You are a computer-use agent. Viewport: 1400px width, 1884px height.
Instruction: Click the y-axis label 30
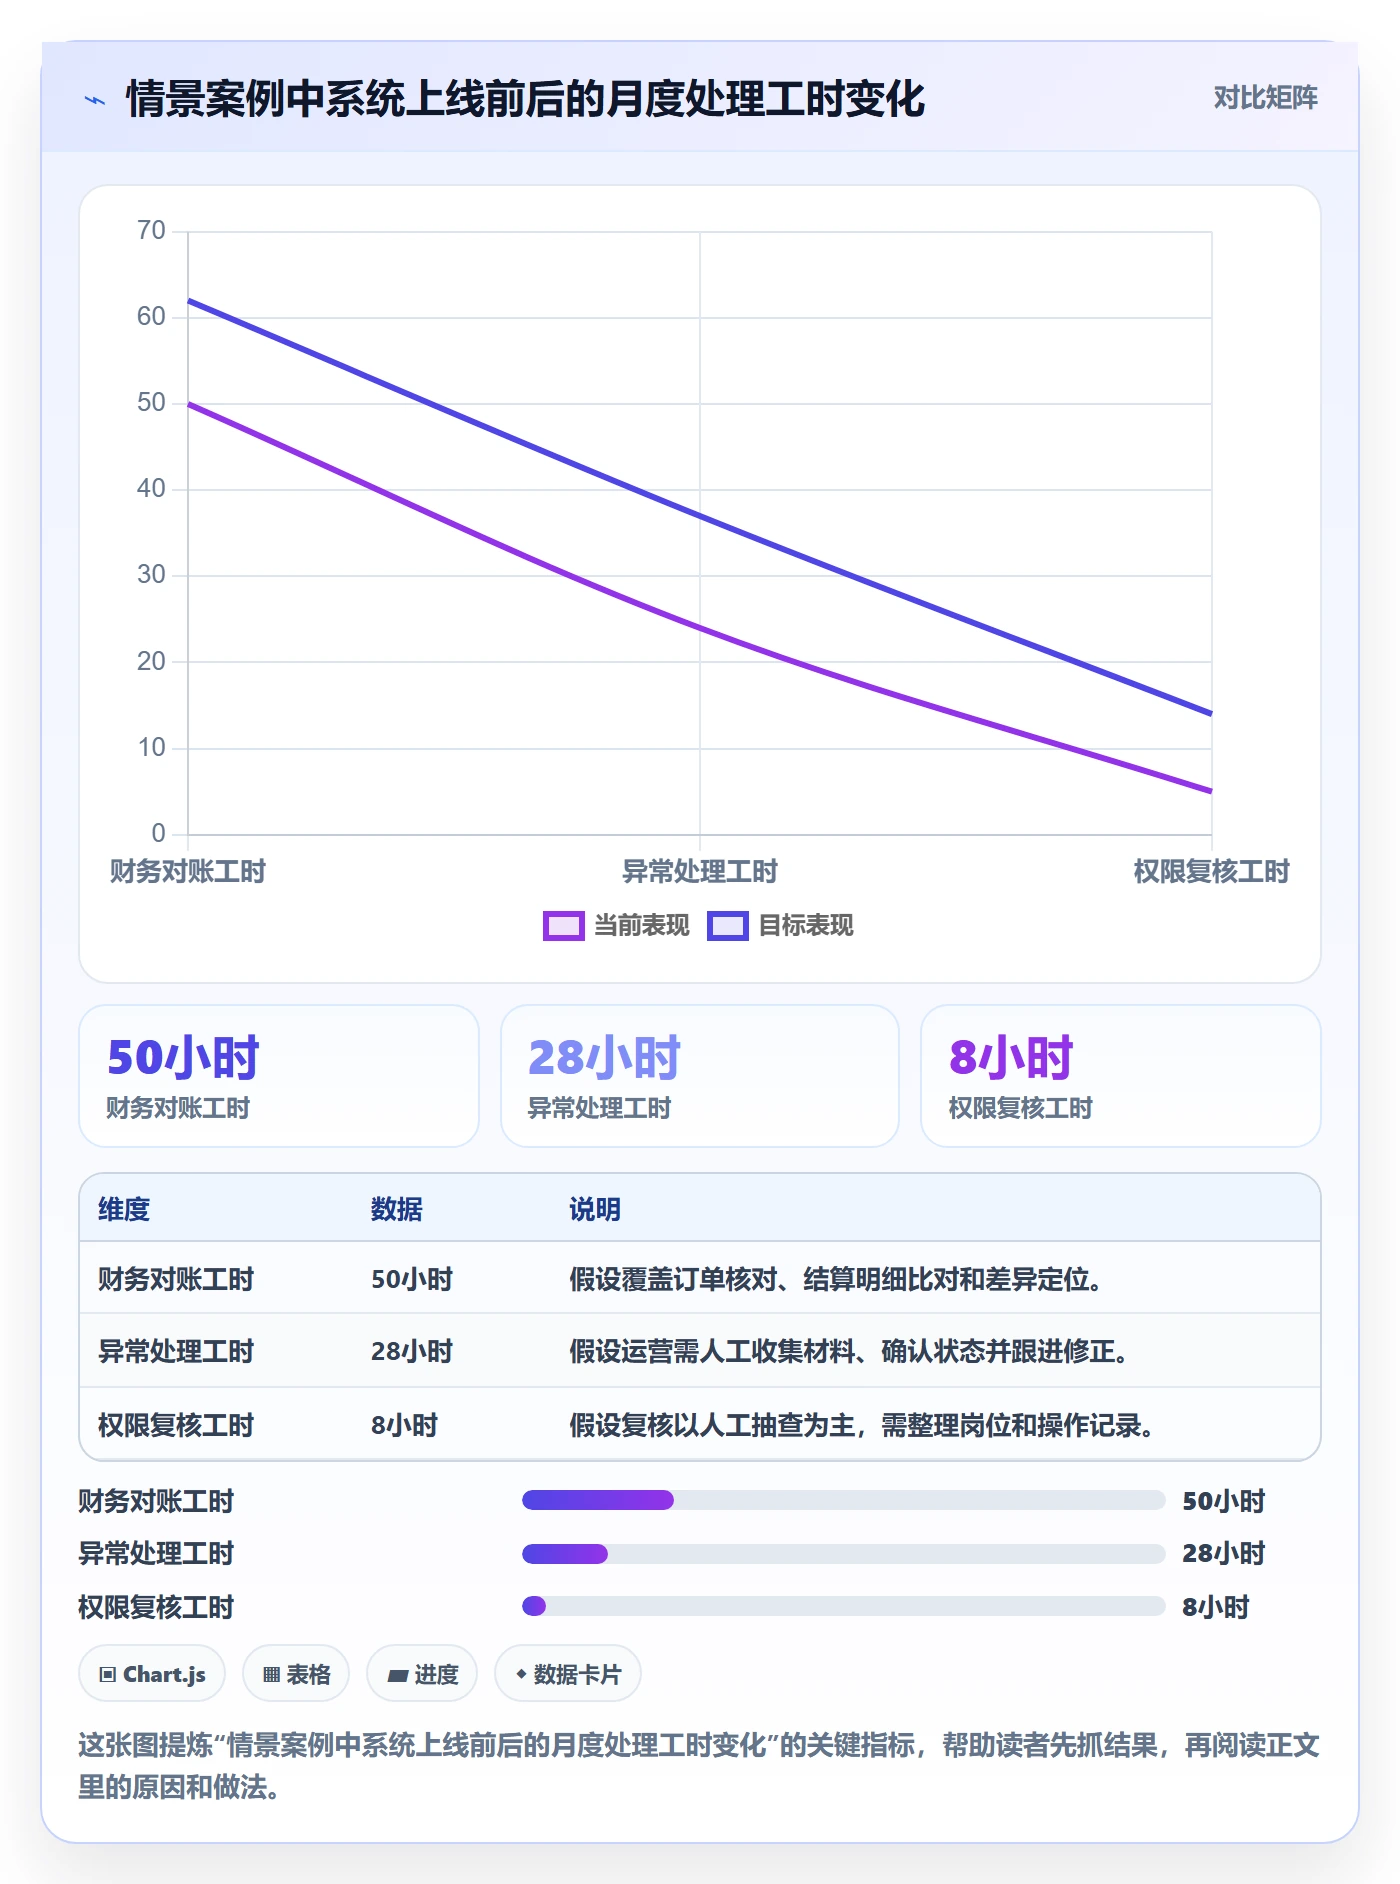(151, 574)
